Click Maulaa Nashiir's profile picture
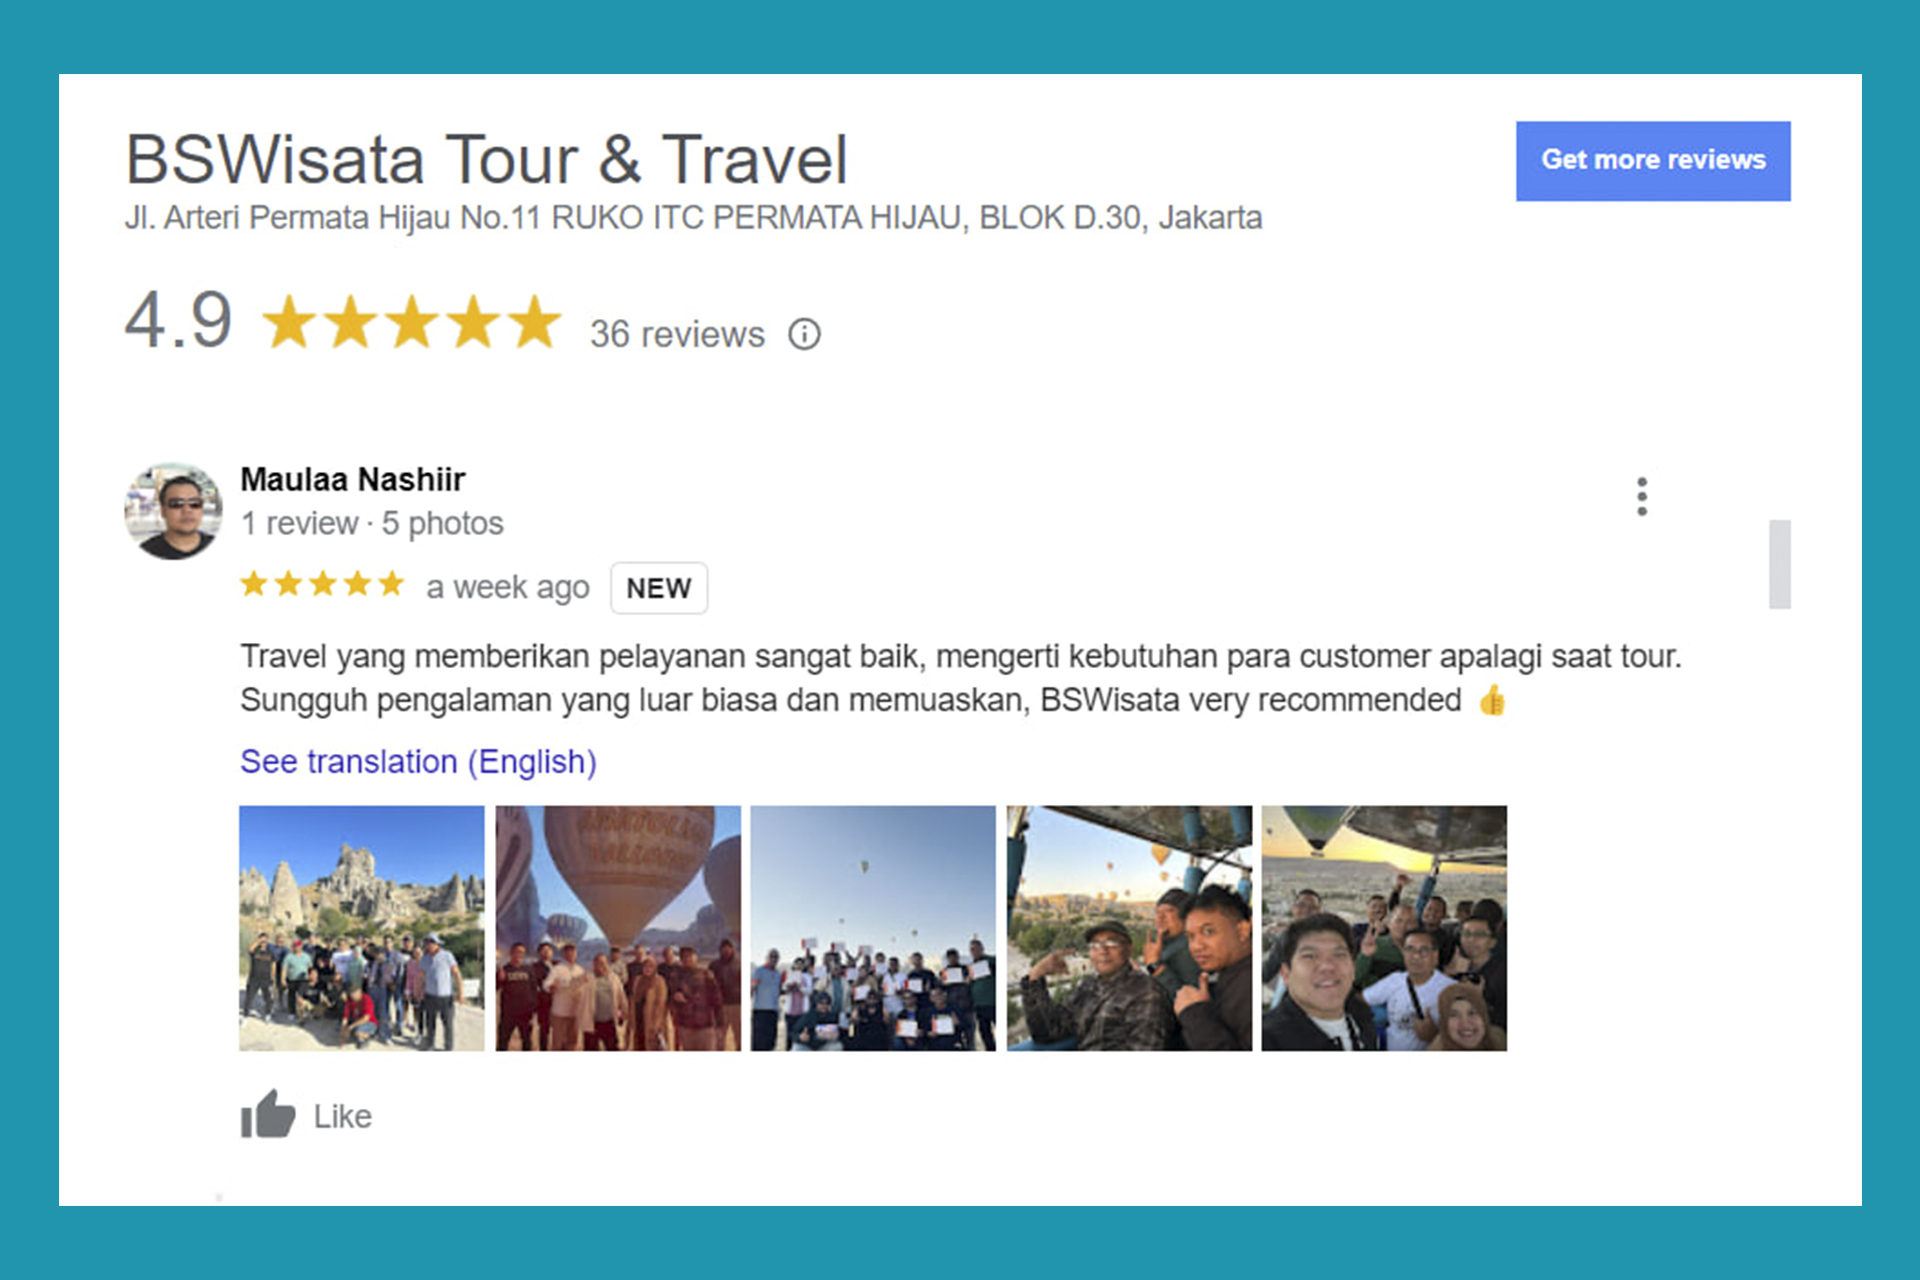The width and height of the screenshot is (1920, 1280). [x=173, y=510]
